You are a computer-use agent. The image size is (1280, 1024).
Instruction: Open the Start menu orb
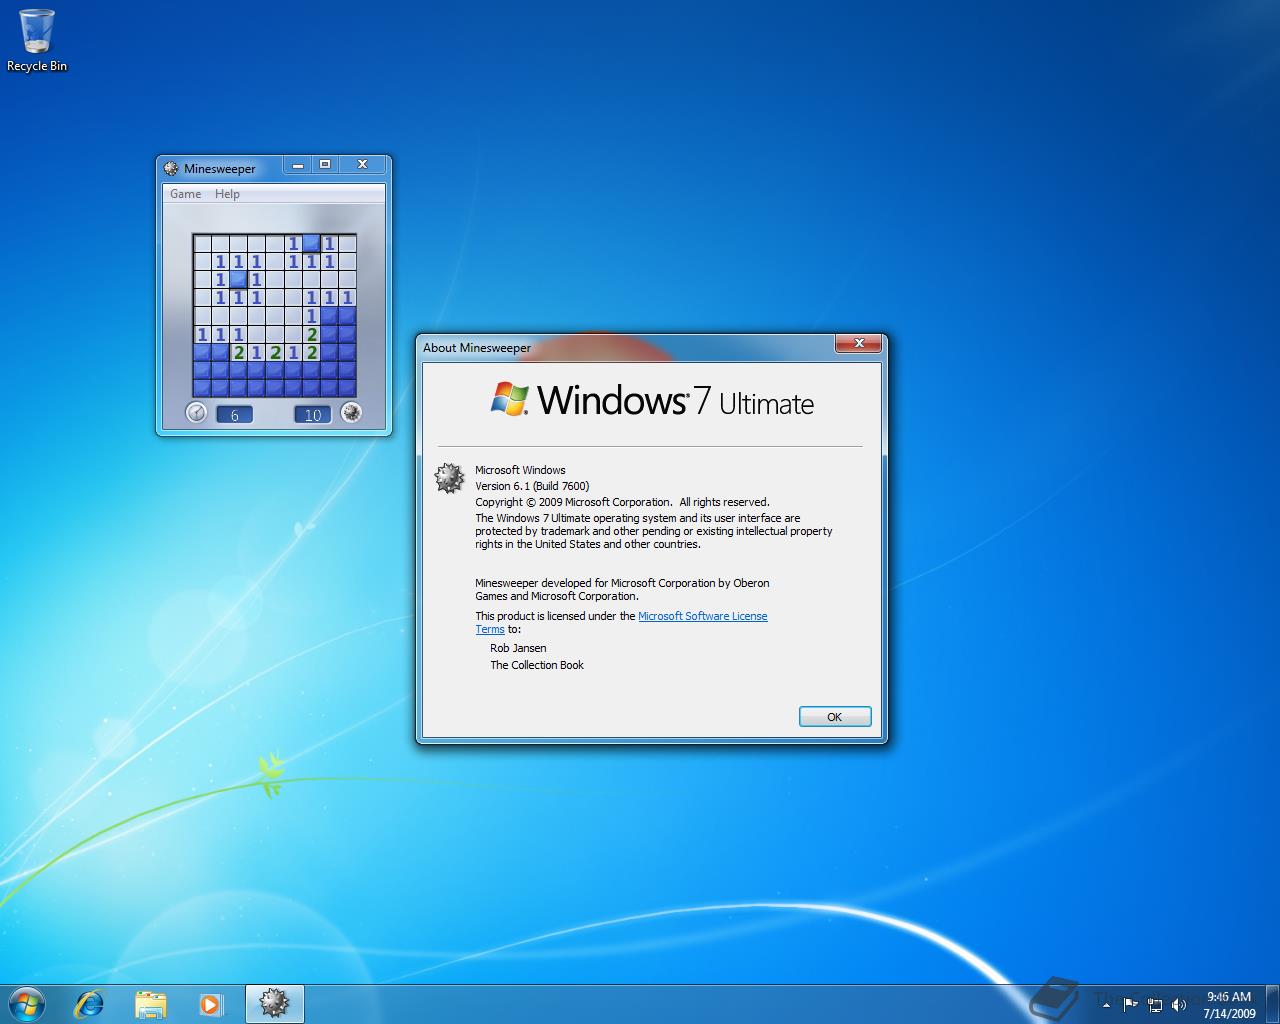27,1003
